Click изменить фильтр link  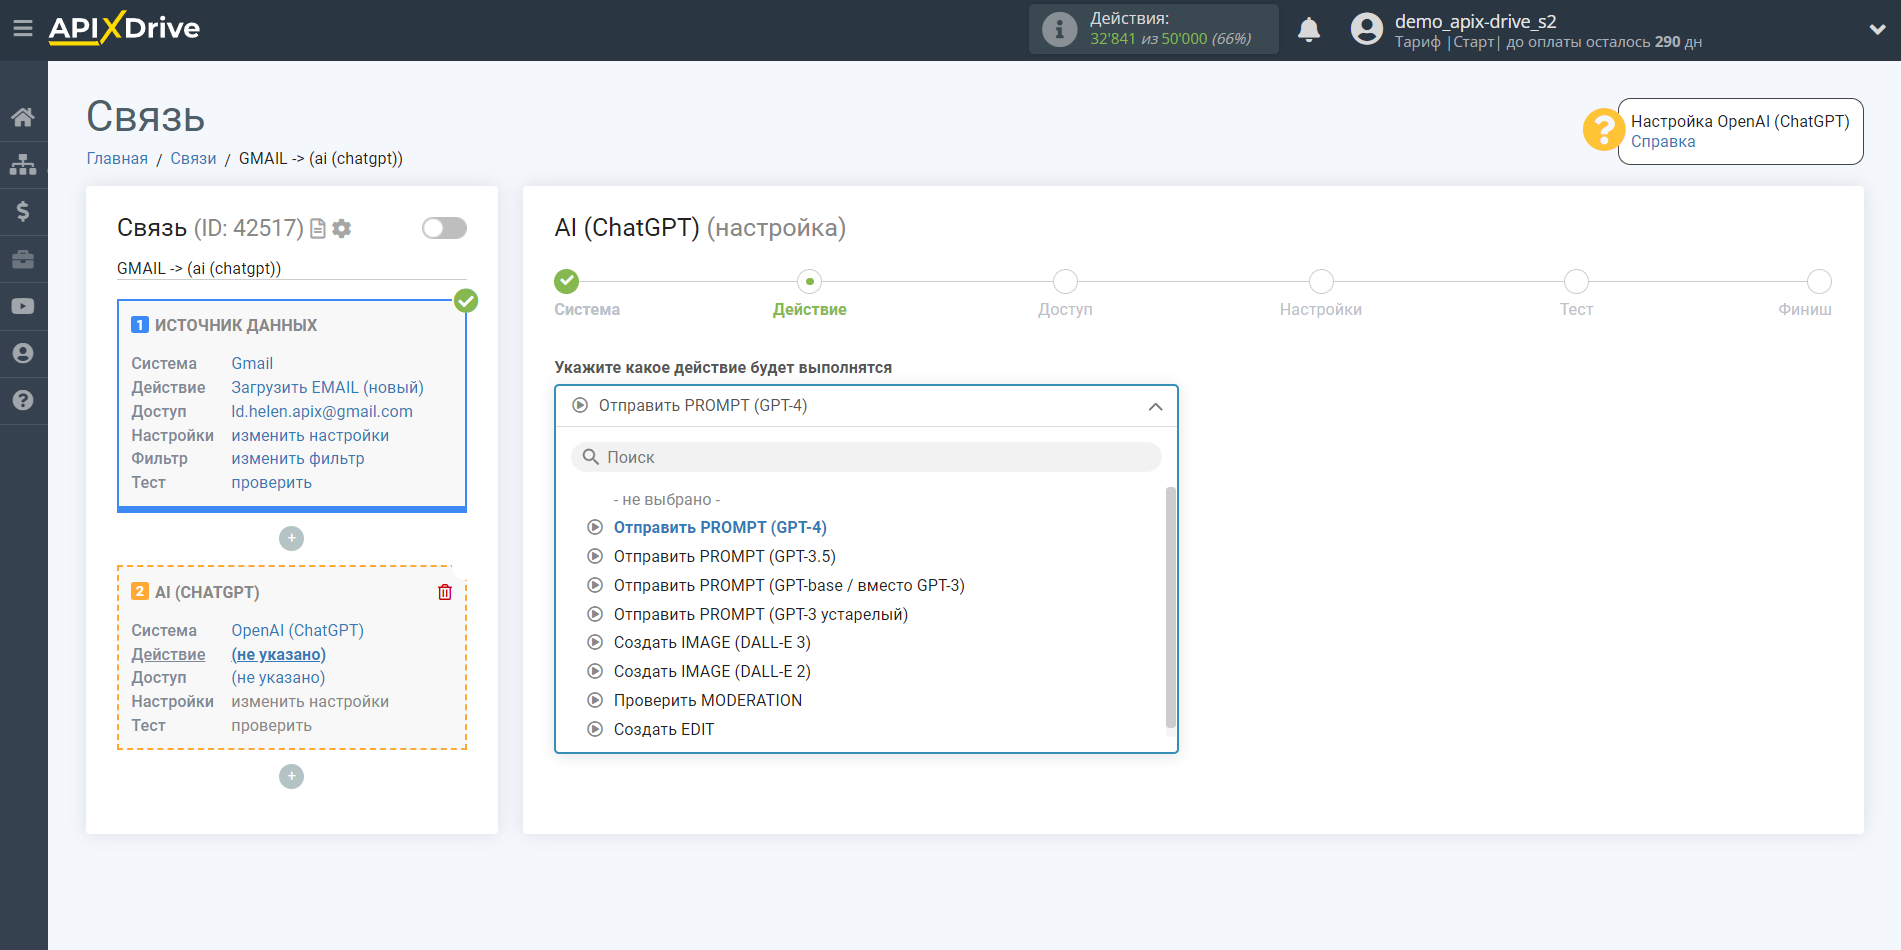click(298, 458)
